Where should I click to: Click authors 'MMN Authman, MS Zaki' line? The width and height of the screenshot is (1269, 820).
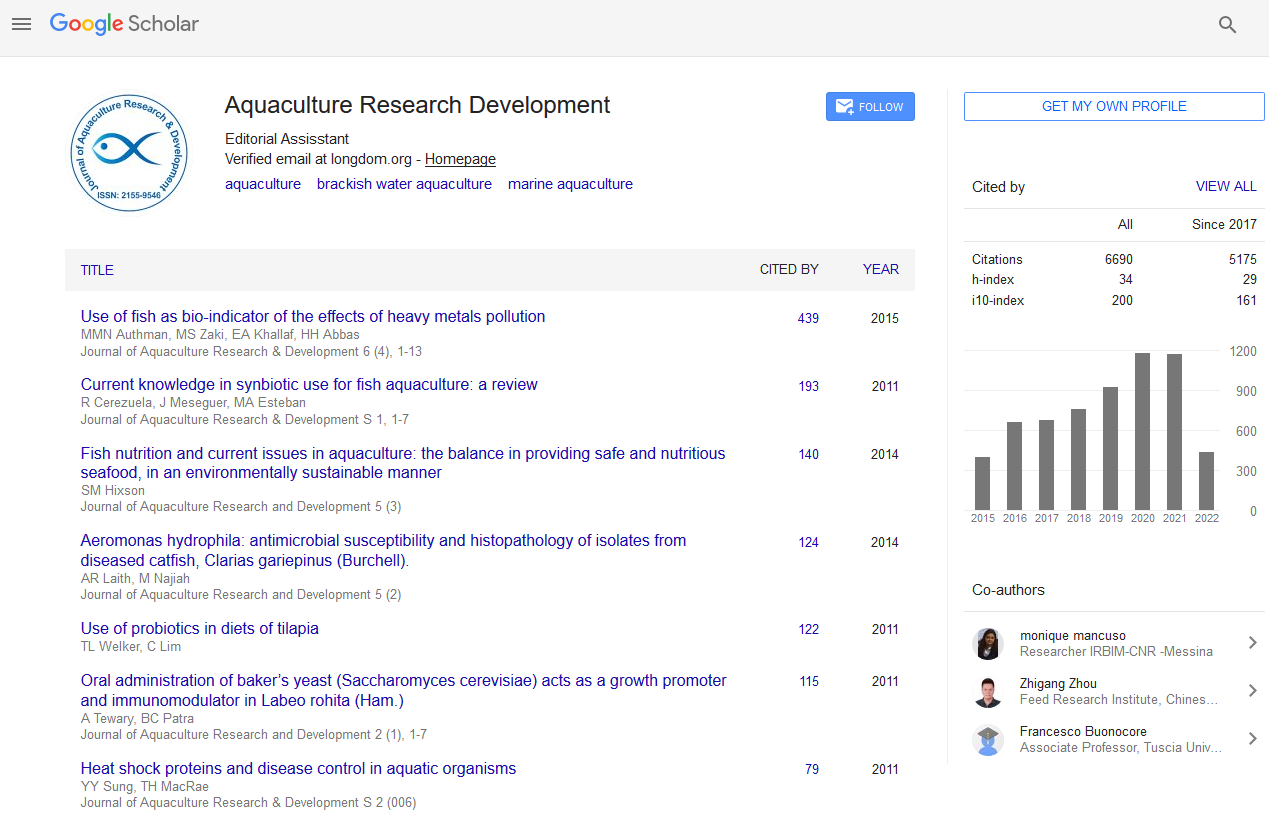click(220, 334)
